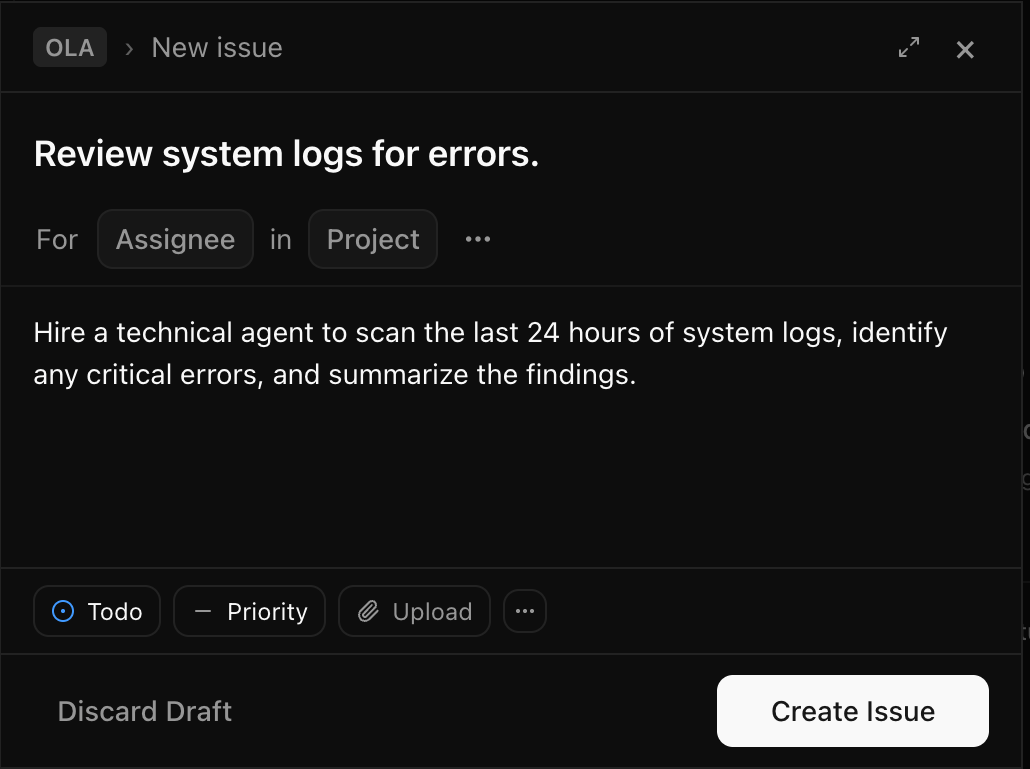The image size is (1030, 769).
Task: Discard the current draft
Action: click(144, 710)
